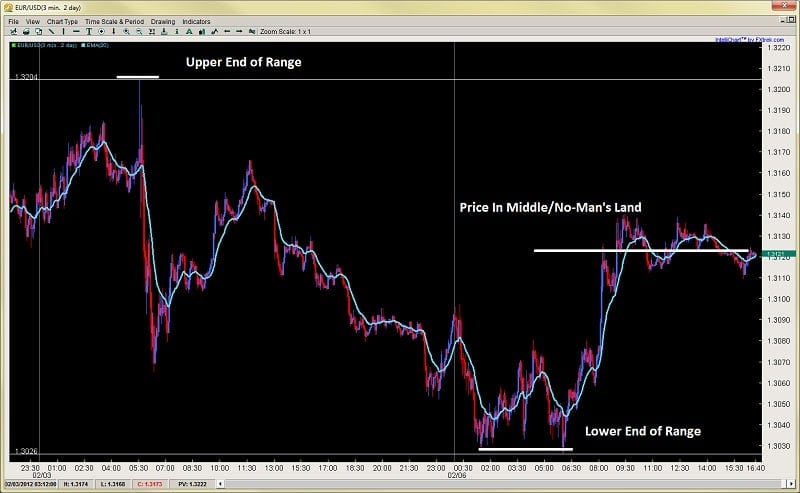Select the vertical line drawing tool
The width and height of the screenshot is (800, 493).
[x=63, y=32]
